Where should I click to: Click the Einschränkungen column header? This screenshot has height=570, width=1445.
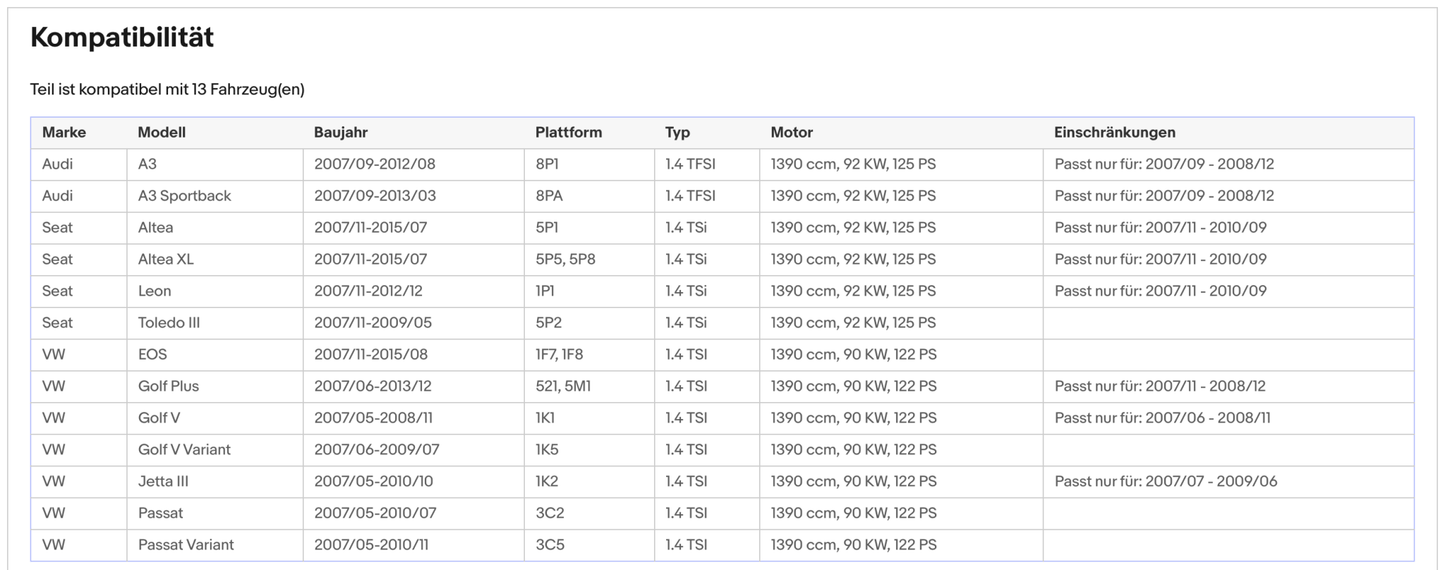tap(1114, 132)
